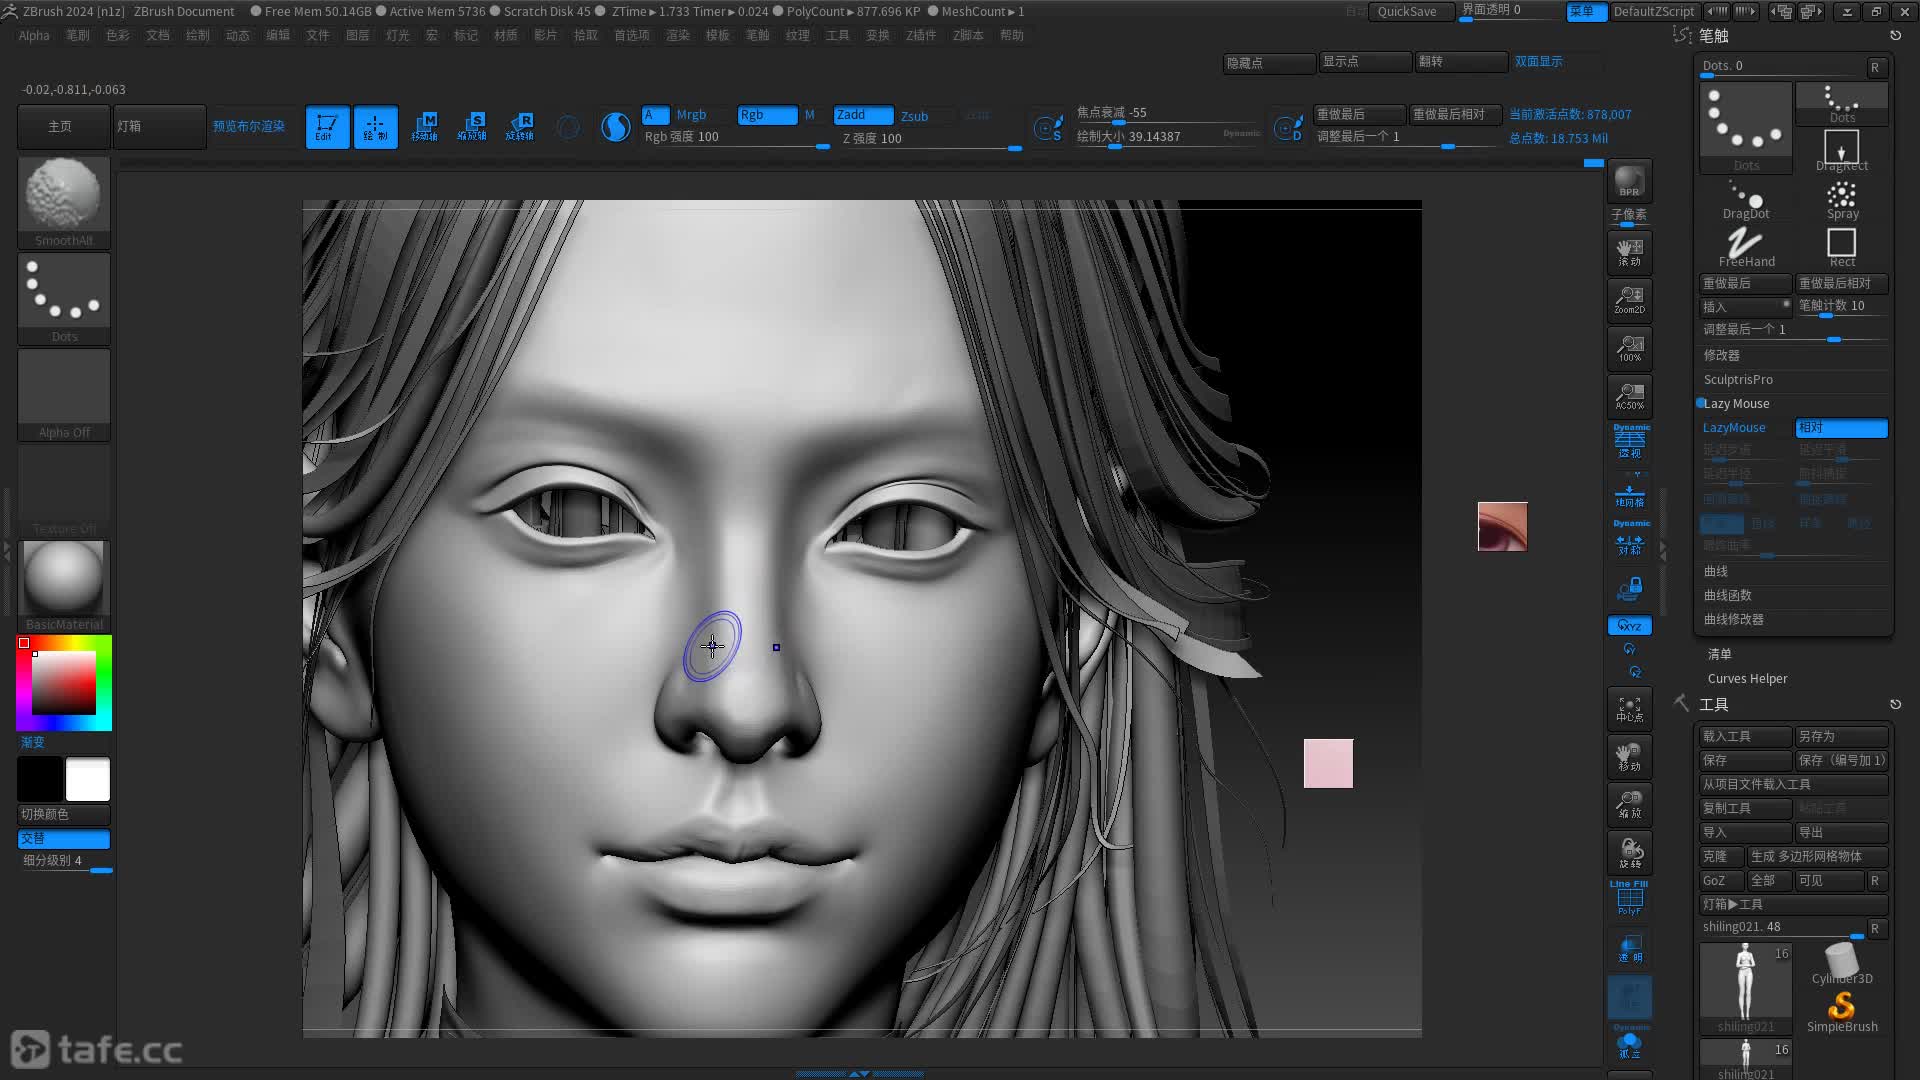Select Spray stroke type
The height and width of the screenshot is (1080, 1920).
point(1842,198)
